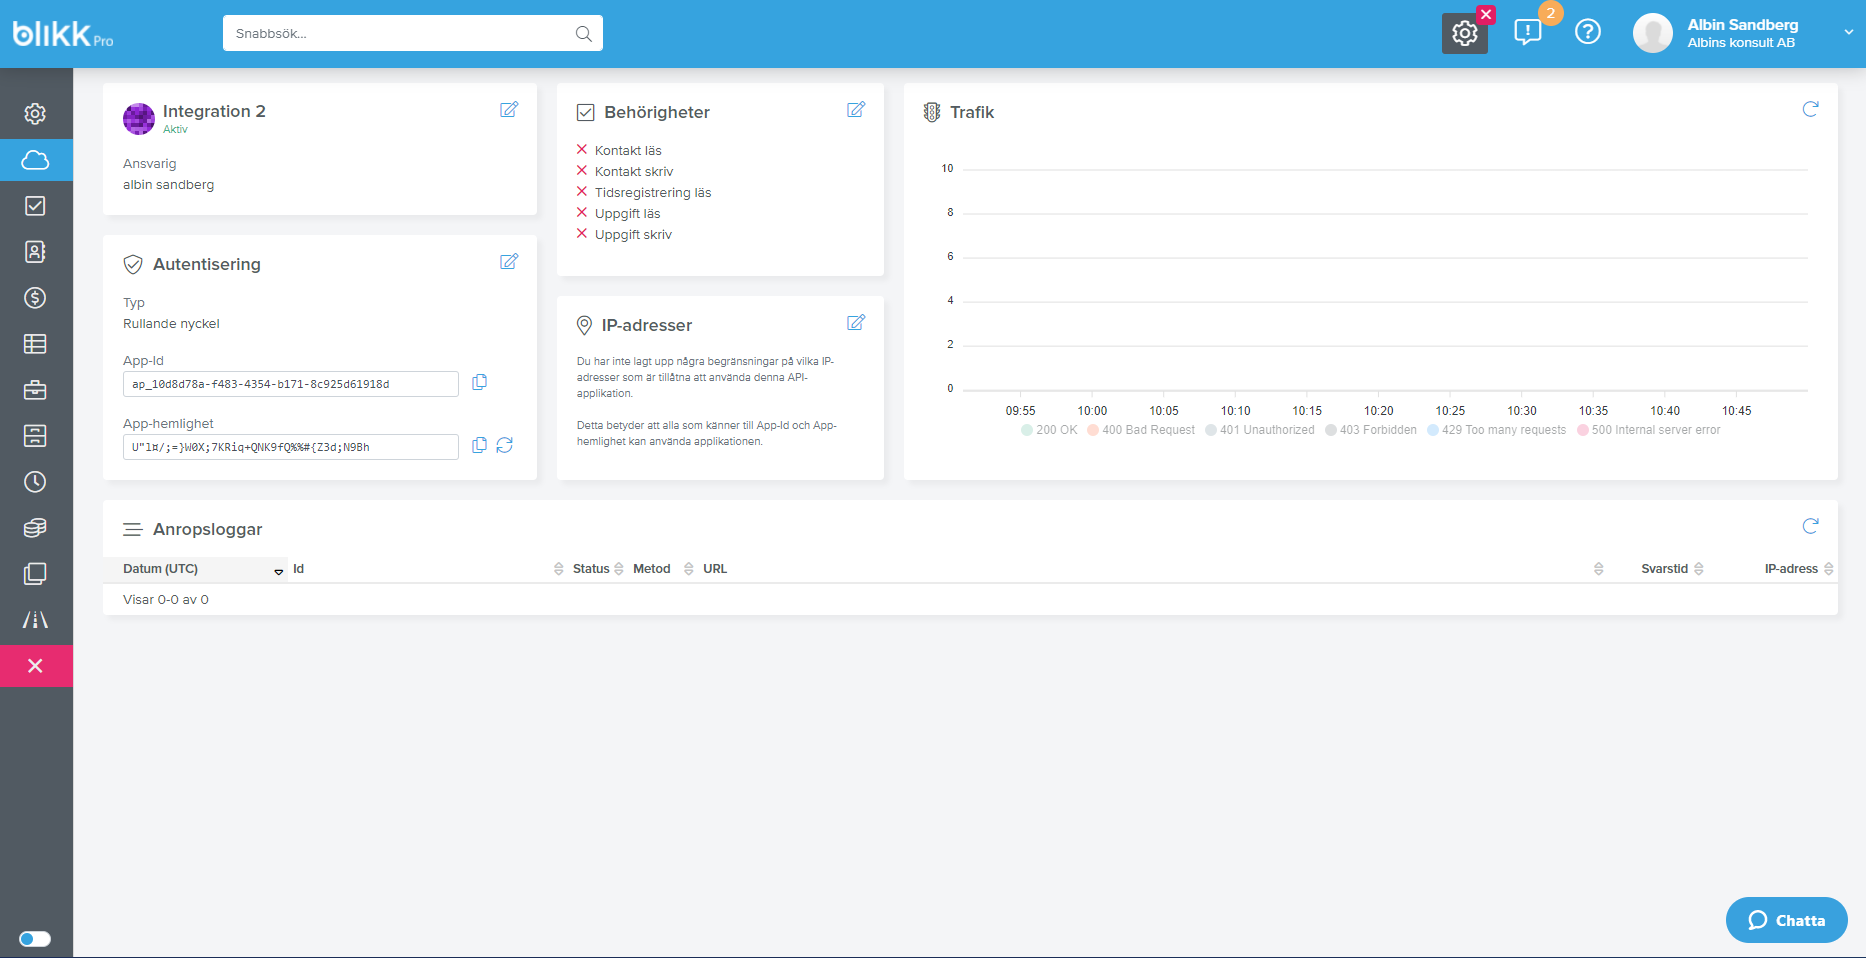Open the briefcase sidebar icon
Image resolution: width=1866 pixels, height=958 pixels.
35,390
